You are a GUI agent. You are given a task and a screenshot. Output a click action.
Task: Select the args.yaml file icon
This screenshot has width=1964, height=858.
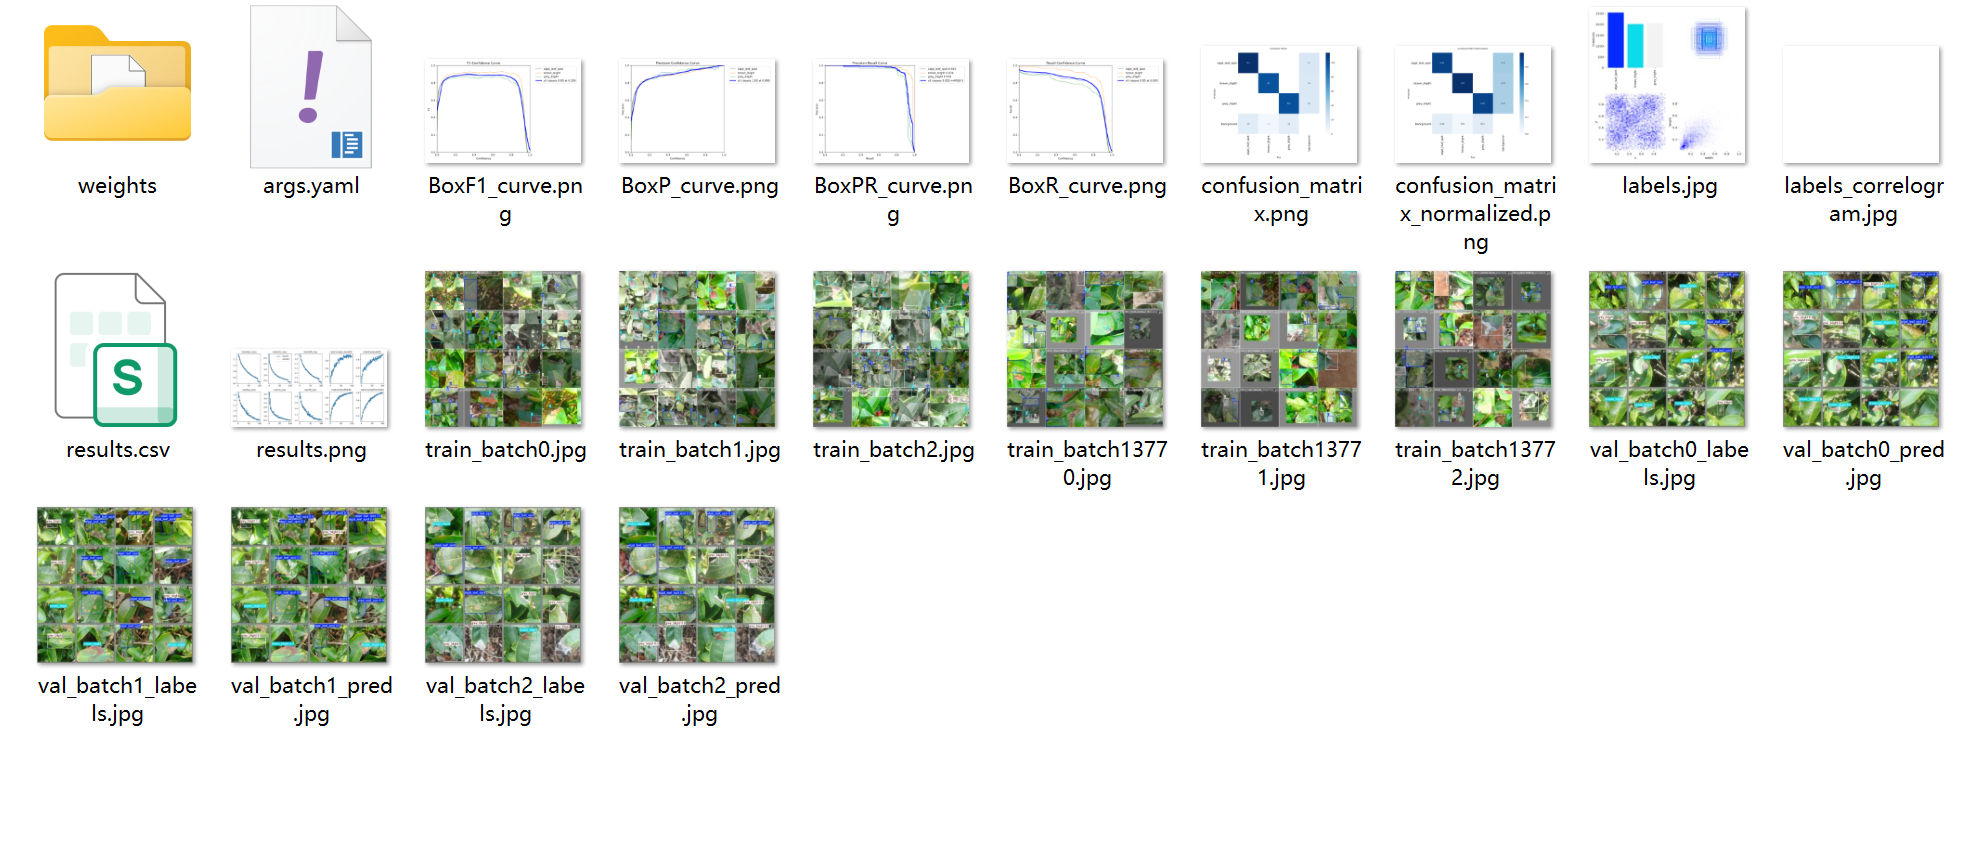point(311,87)
